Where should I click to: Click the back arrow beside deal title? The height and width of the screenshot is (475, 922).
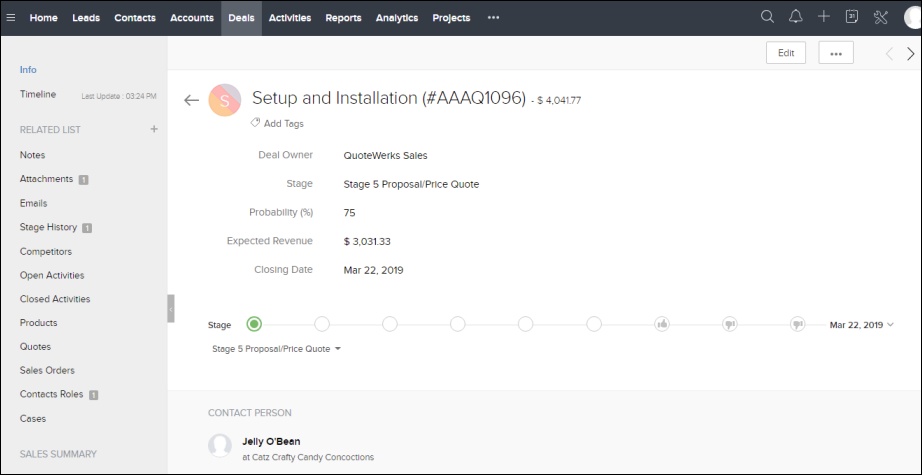tap(192, 100)
